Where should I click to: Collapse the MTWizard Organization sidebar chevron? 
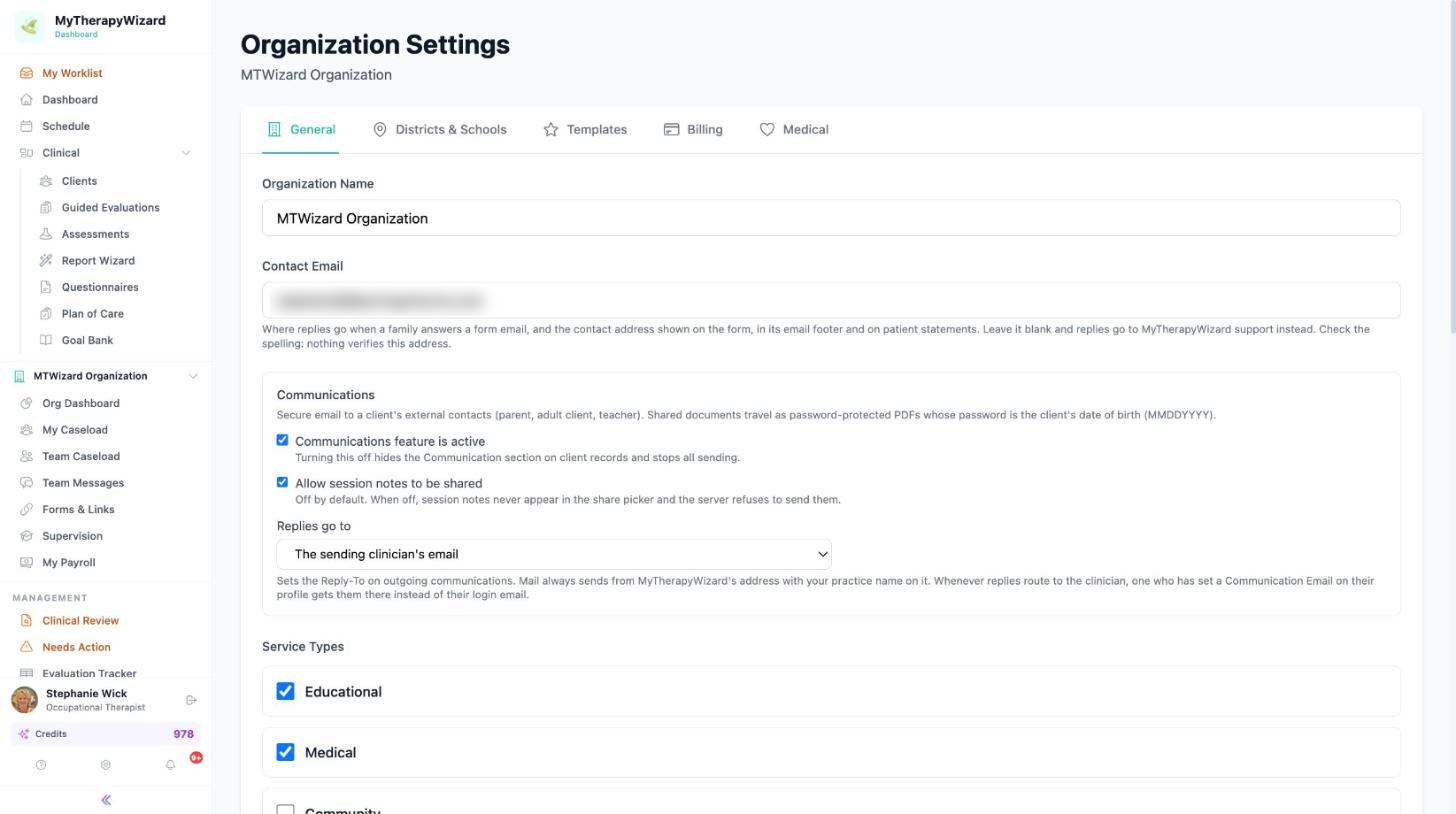pyautogui.click(x=193, y=376)
